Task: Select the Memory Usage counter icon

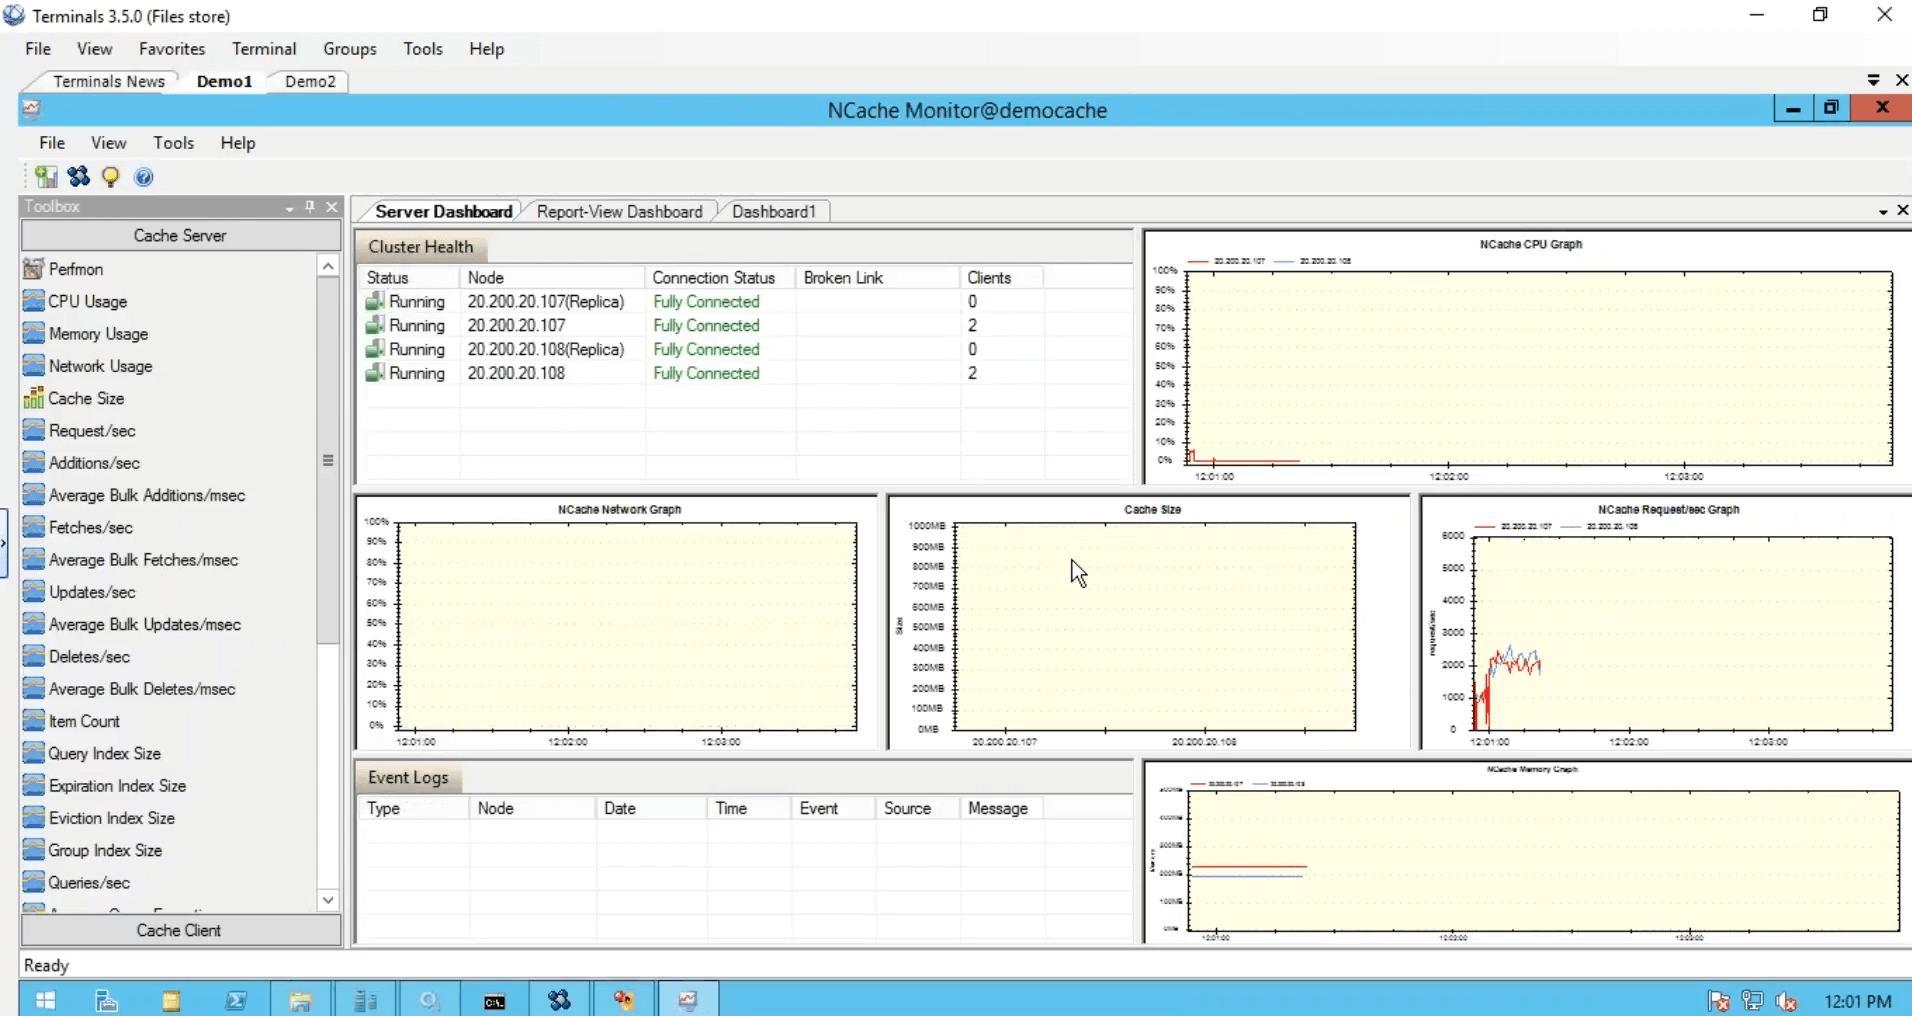Action: click(x=33, y=333)
